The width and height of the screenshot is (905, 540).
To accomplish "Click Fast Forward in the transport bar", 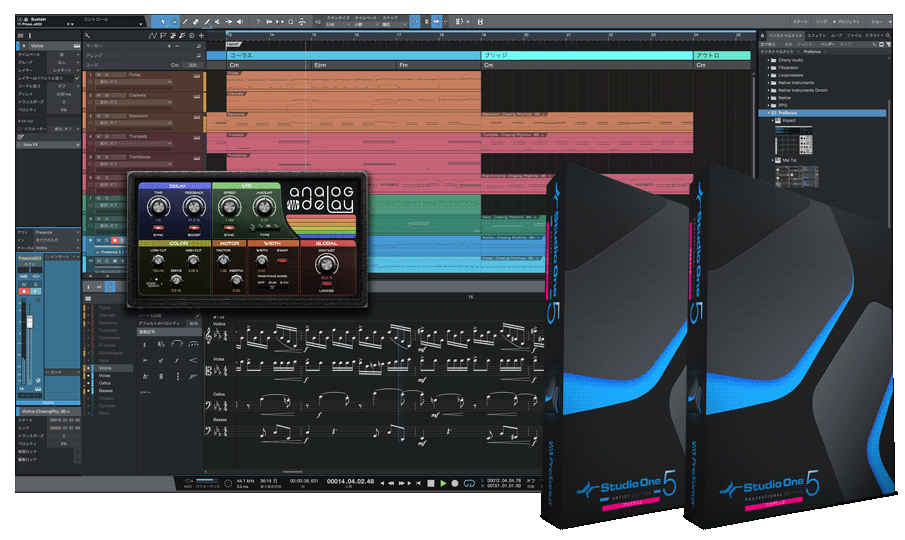I will point(402,483).
